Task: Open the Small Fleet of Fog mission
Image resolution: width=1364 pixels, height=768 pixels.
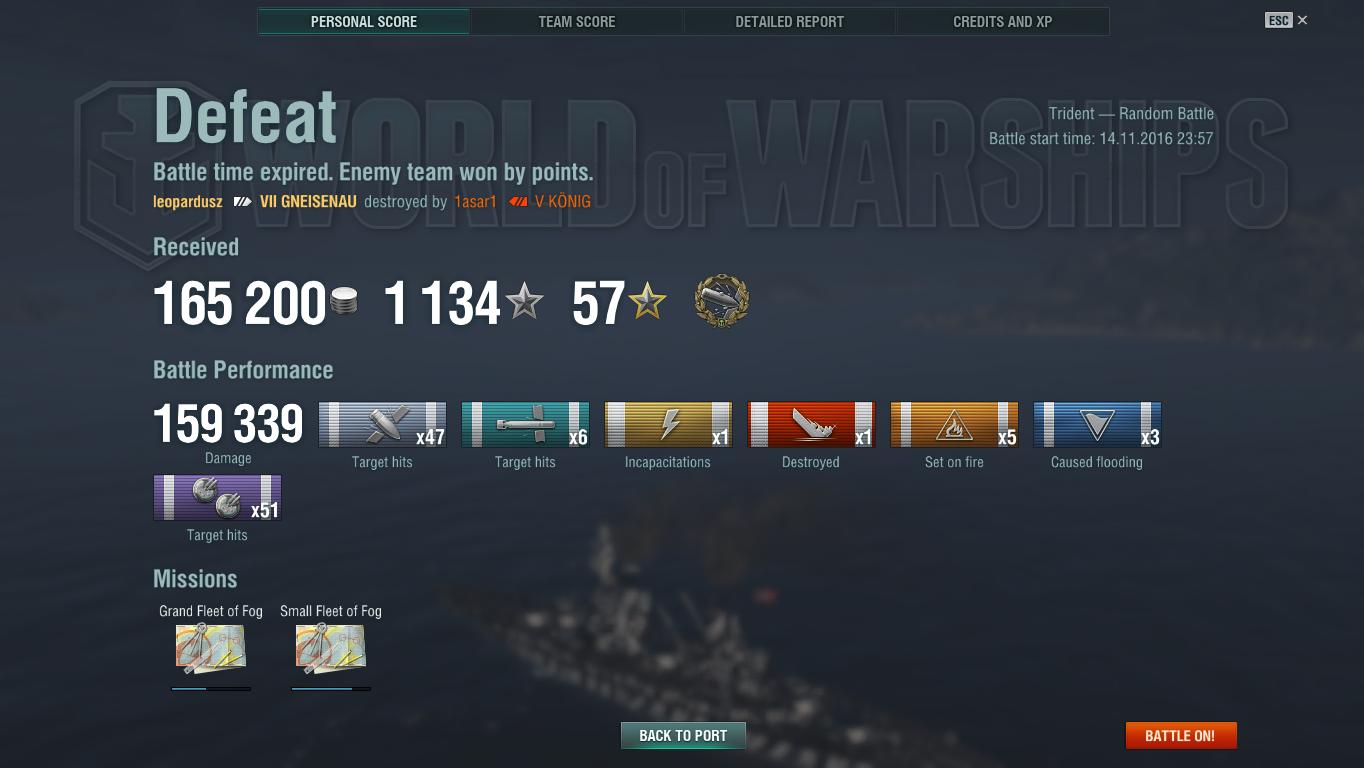Action: coord(331,649)
